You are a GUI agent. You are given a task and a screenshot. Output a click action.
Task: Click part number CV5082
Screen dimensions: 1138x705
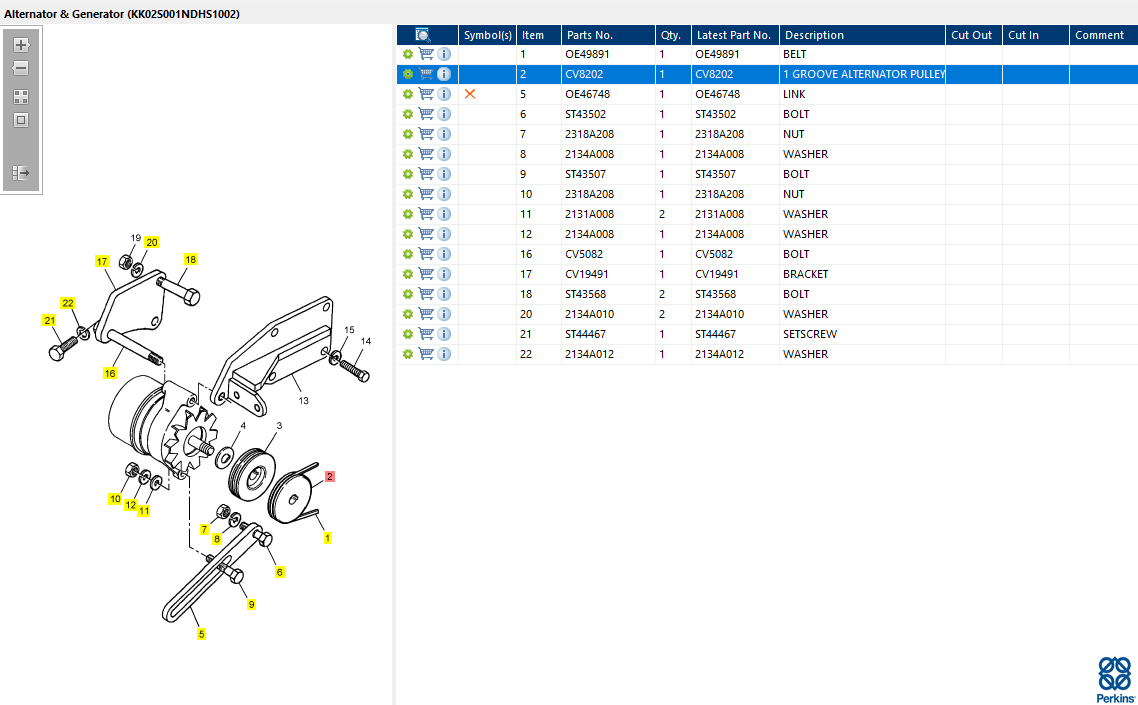(x=584, y=254)
